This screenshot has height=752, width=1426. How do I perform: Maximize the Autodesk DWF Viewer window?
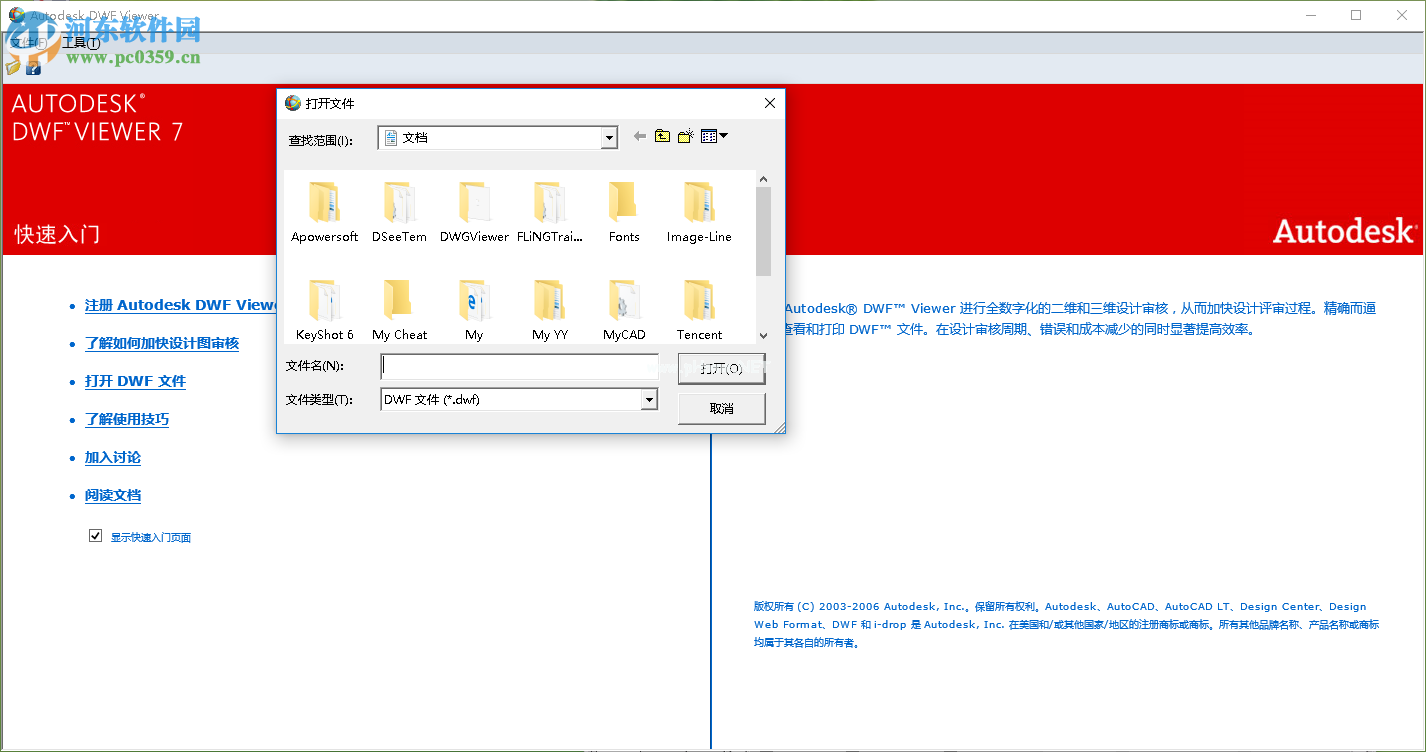1356,15
